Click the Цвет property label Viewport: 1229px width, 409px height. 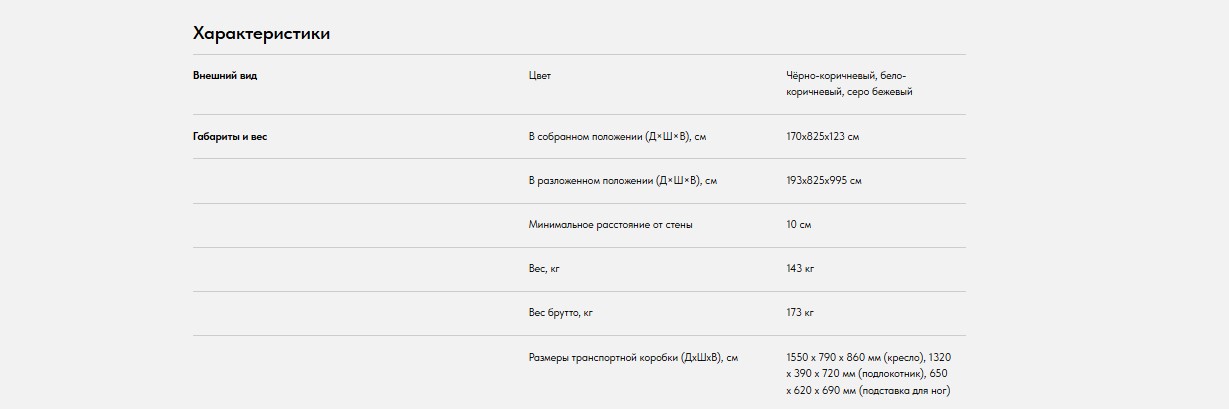[x=539, y=76]
